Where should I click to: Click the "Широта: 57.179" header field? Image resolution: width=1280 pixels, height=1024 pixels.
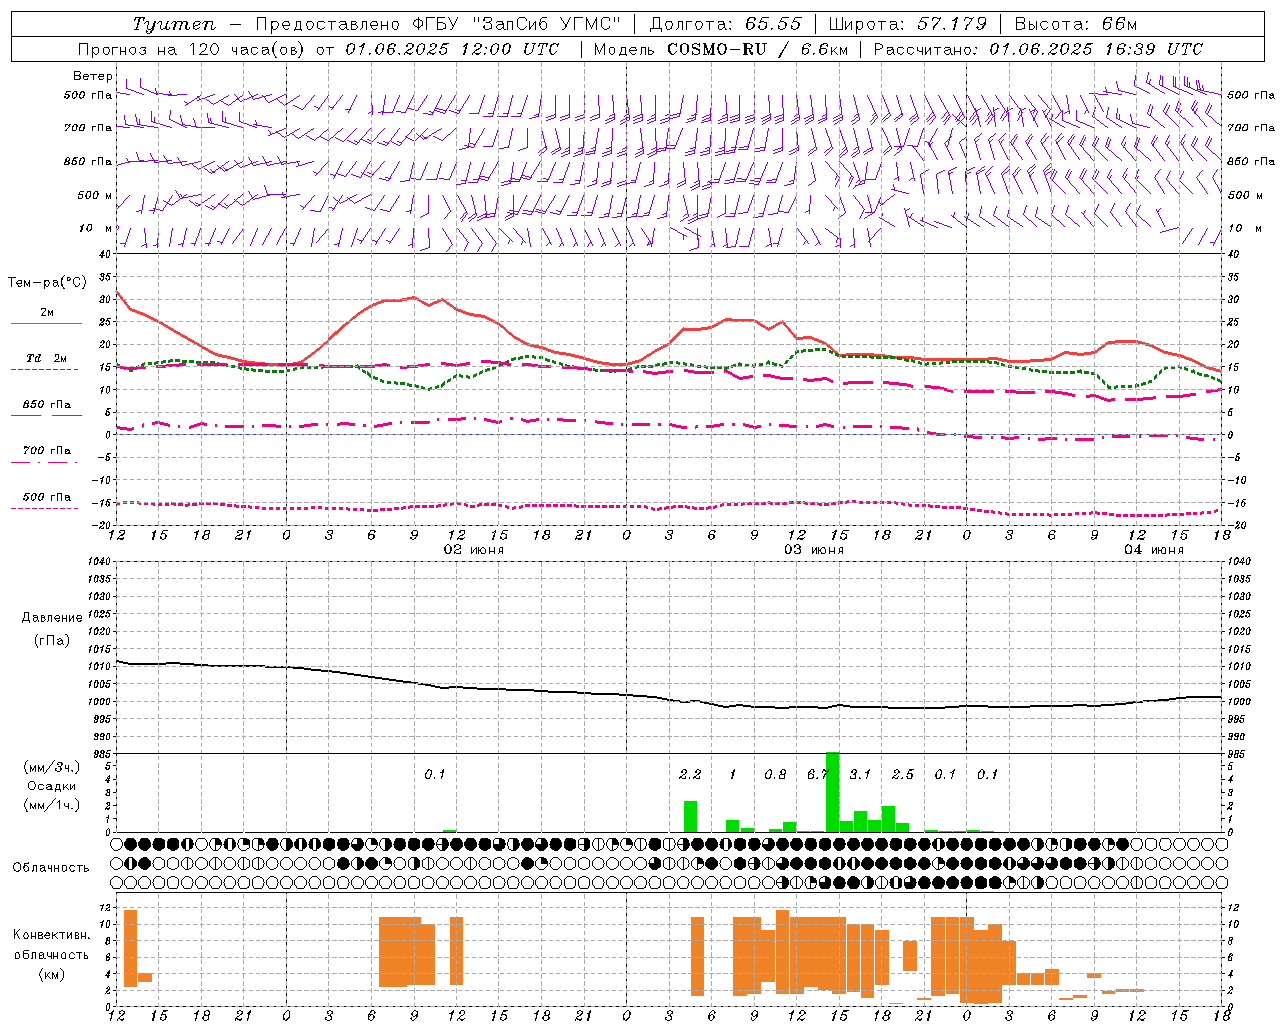[x=908, y=24]
